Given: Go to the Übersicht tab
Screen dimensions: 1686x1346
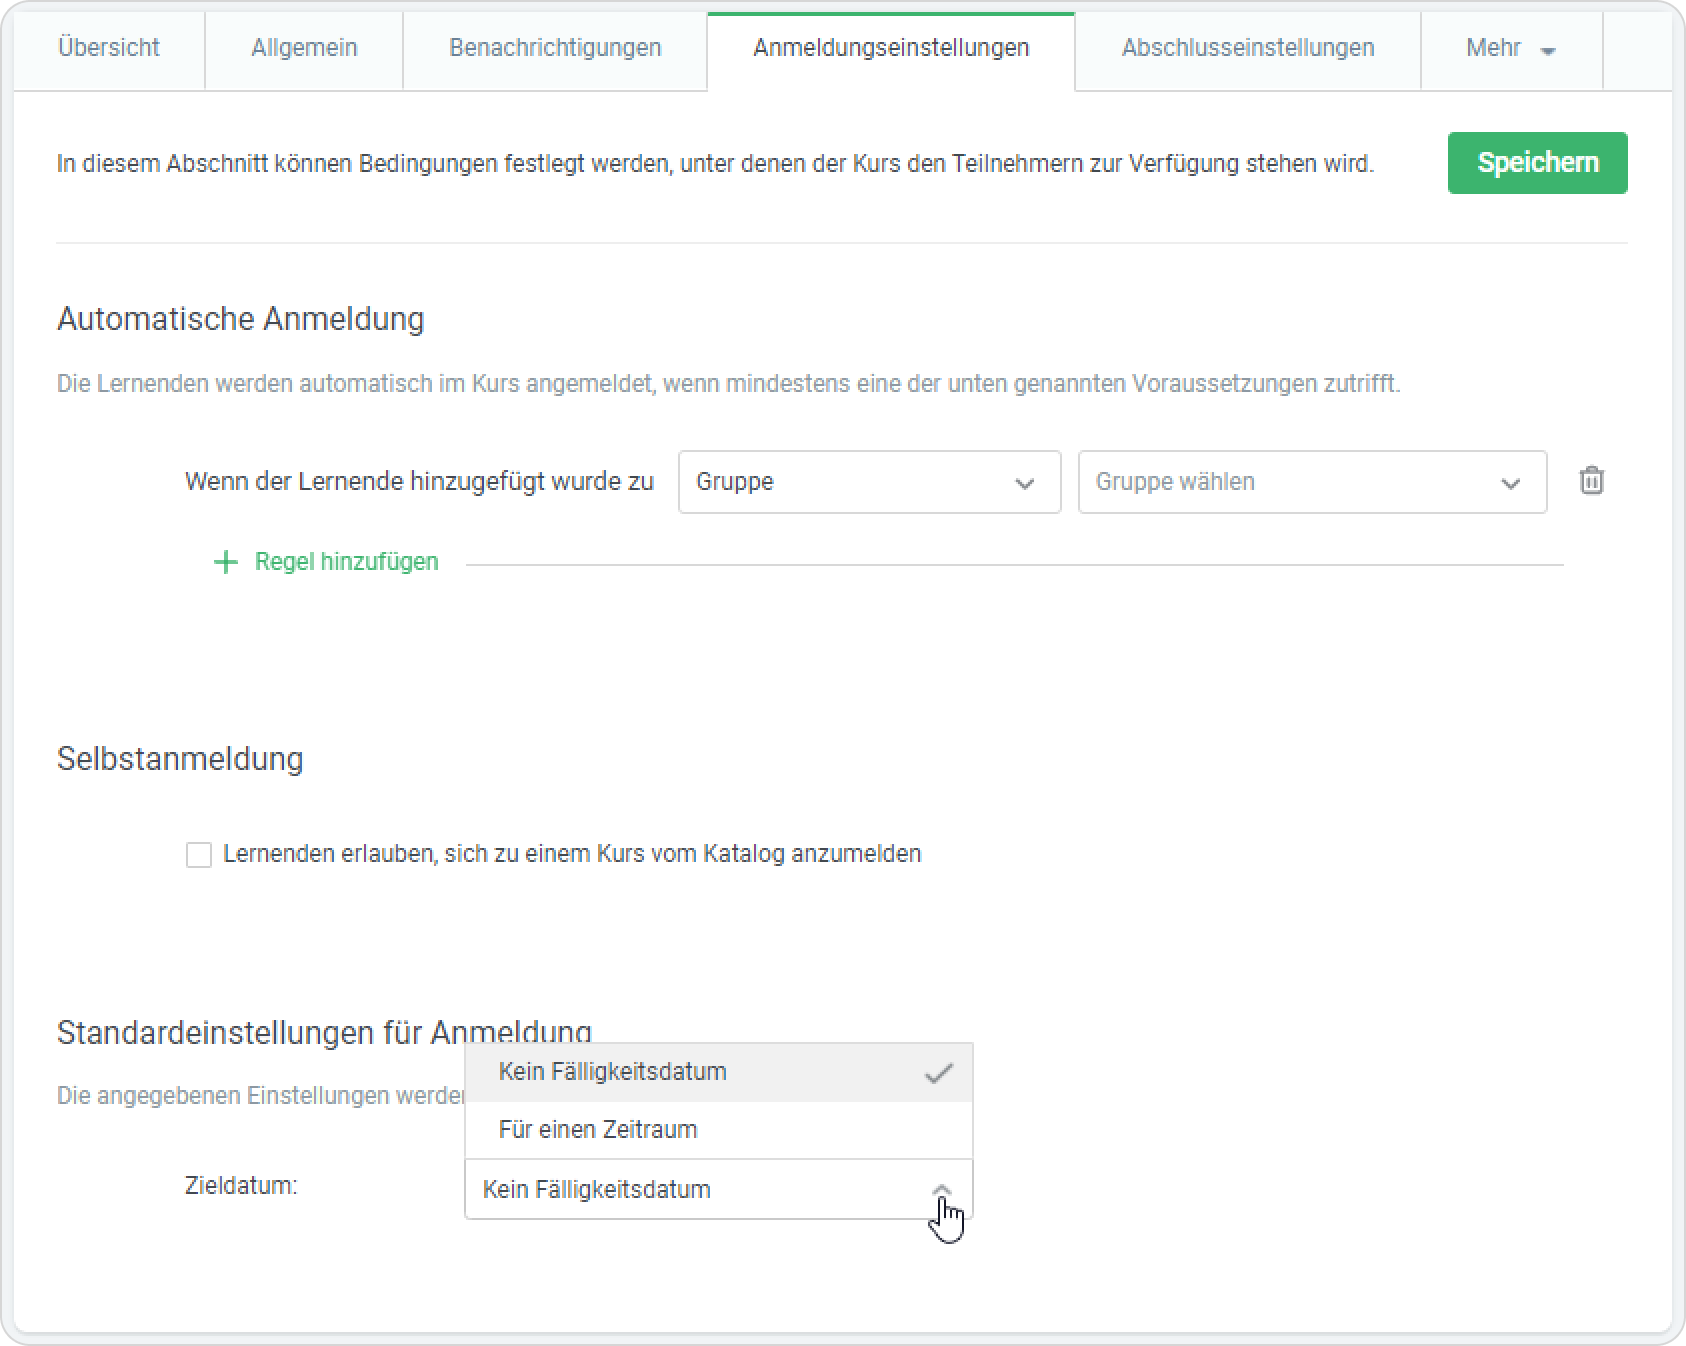Looking at the screenshot, I should pyautogui.click(x=109, y=48).
